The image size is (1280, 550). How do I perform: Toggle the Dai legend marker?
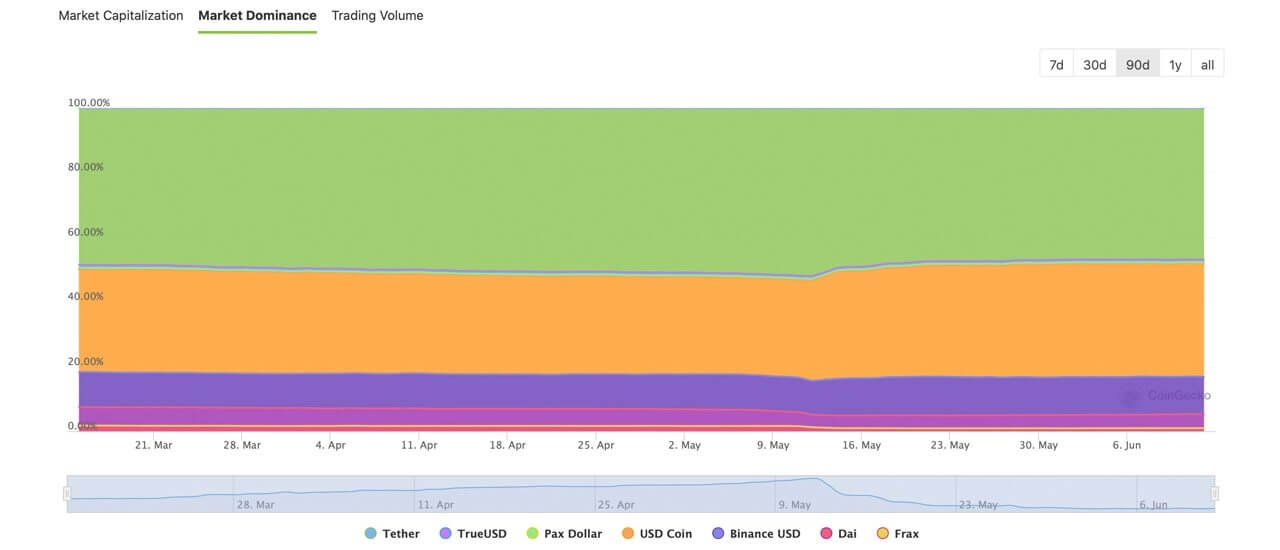coord(826,534)
